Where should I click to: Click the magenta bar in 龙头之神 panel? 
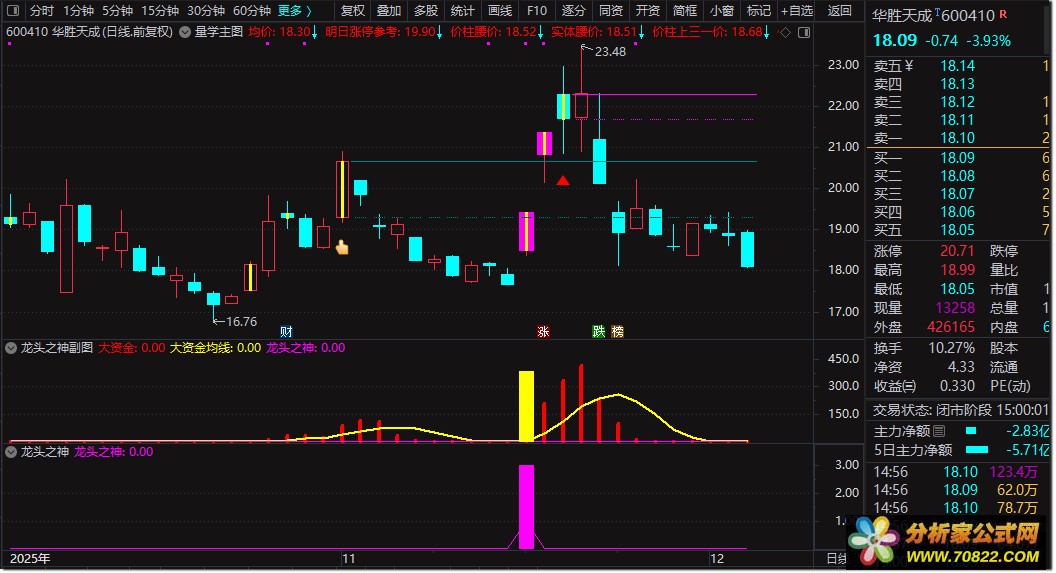tap(526, 506)
